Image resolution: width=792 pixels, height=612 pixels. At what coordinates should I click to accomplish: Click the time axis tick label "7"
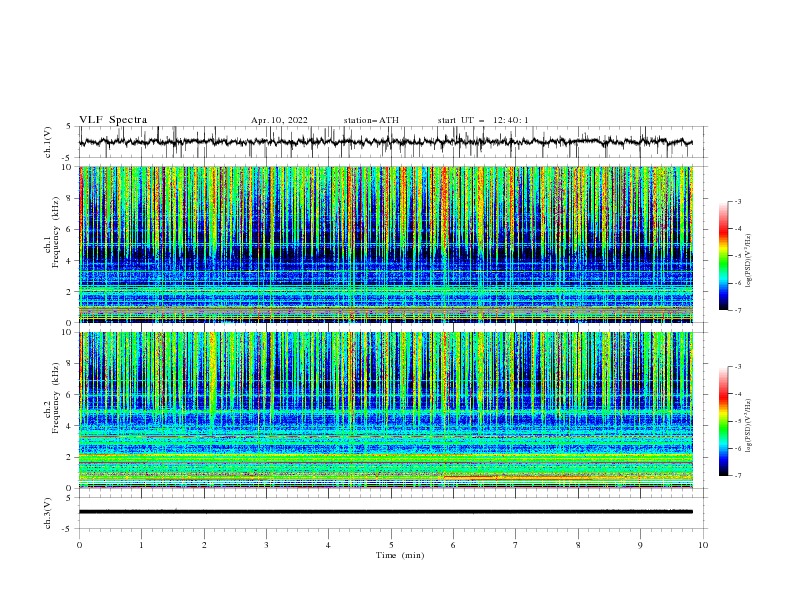tap(516, 545)
